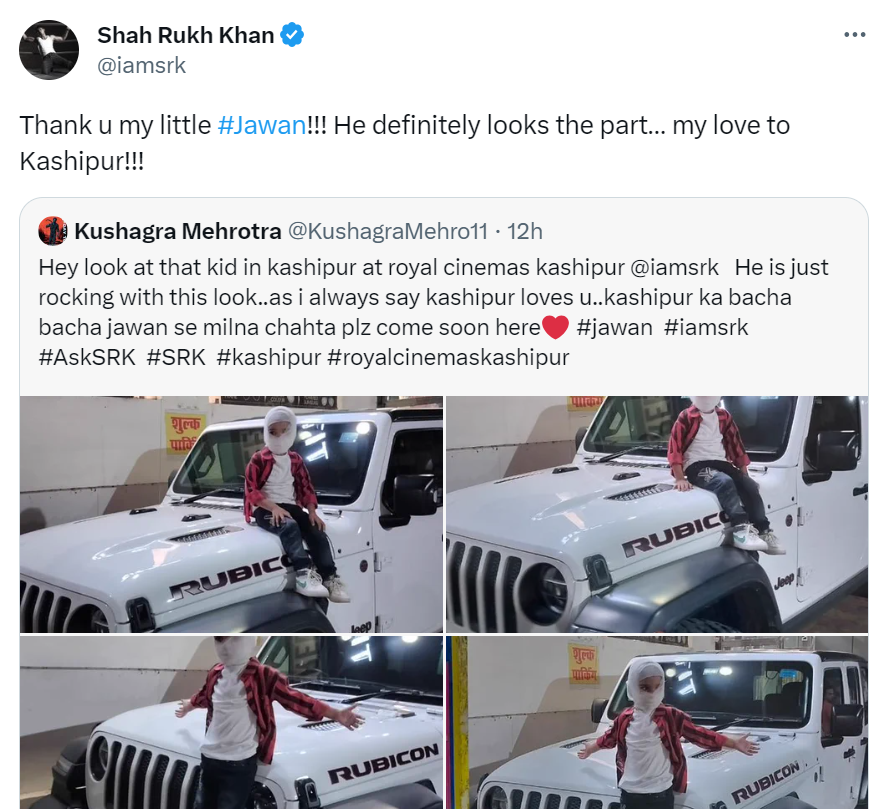Click the Kushagra Mehrotra author name
This screenshot has height=809, width=887.
(x=178, y=231)
